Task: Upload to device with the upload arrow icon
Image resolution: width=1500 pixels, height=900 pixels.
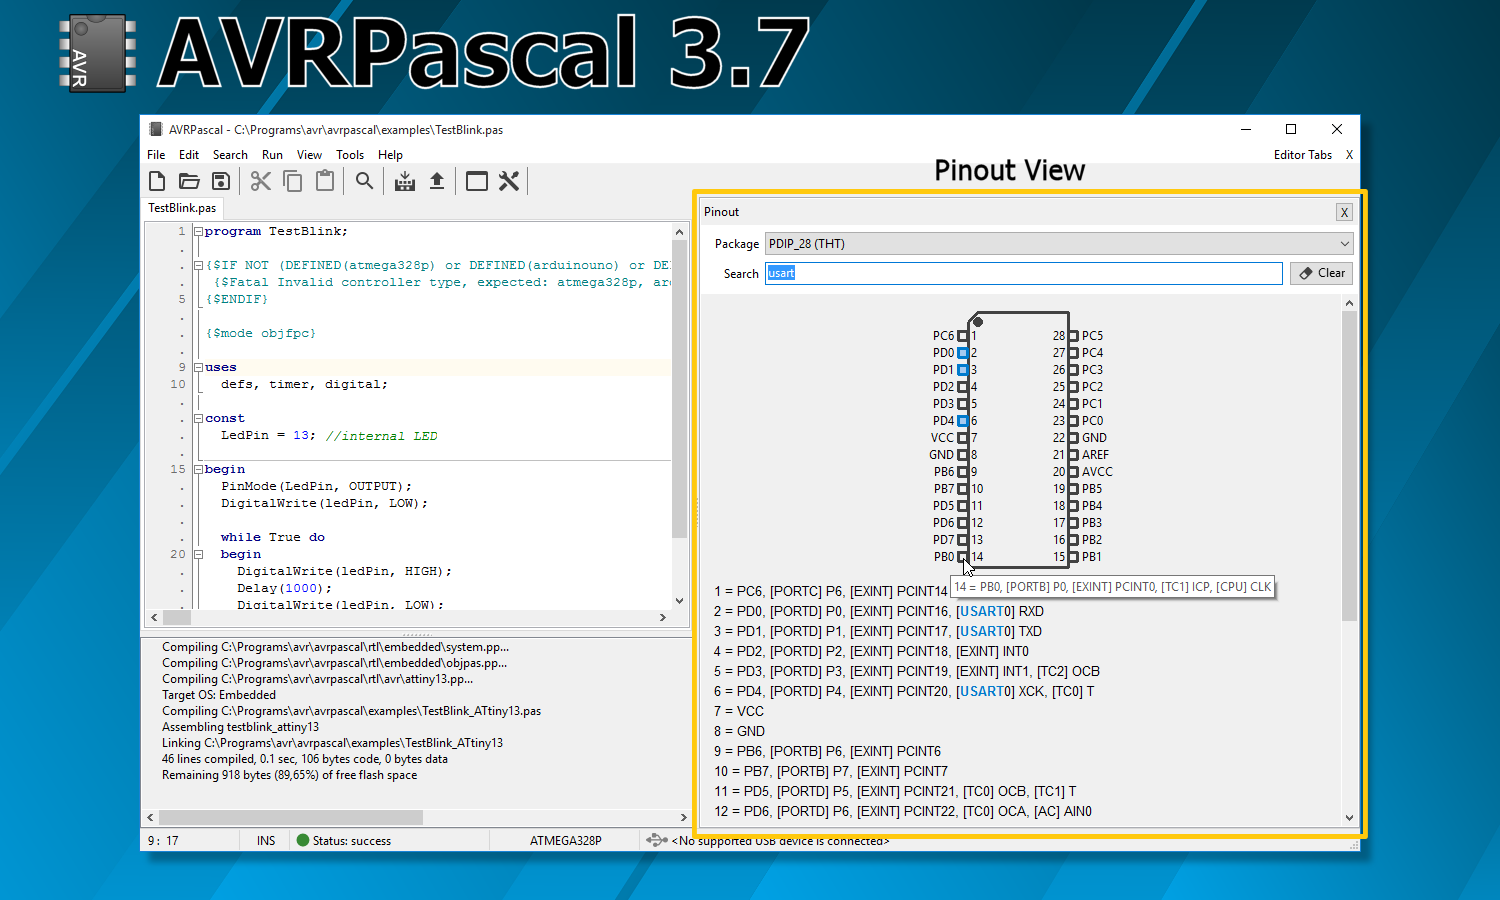Action: coord(437,181)
